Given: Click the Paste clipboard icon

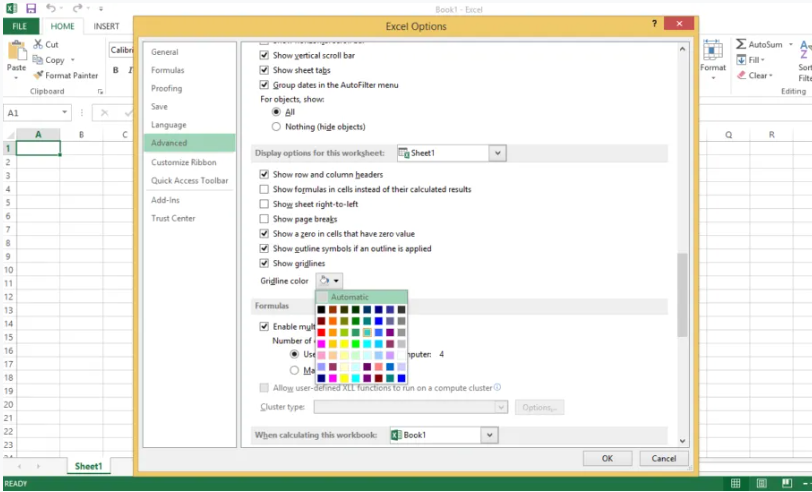Looking at the screenshot, I should click(16, 50).
